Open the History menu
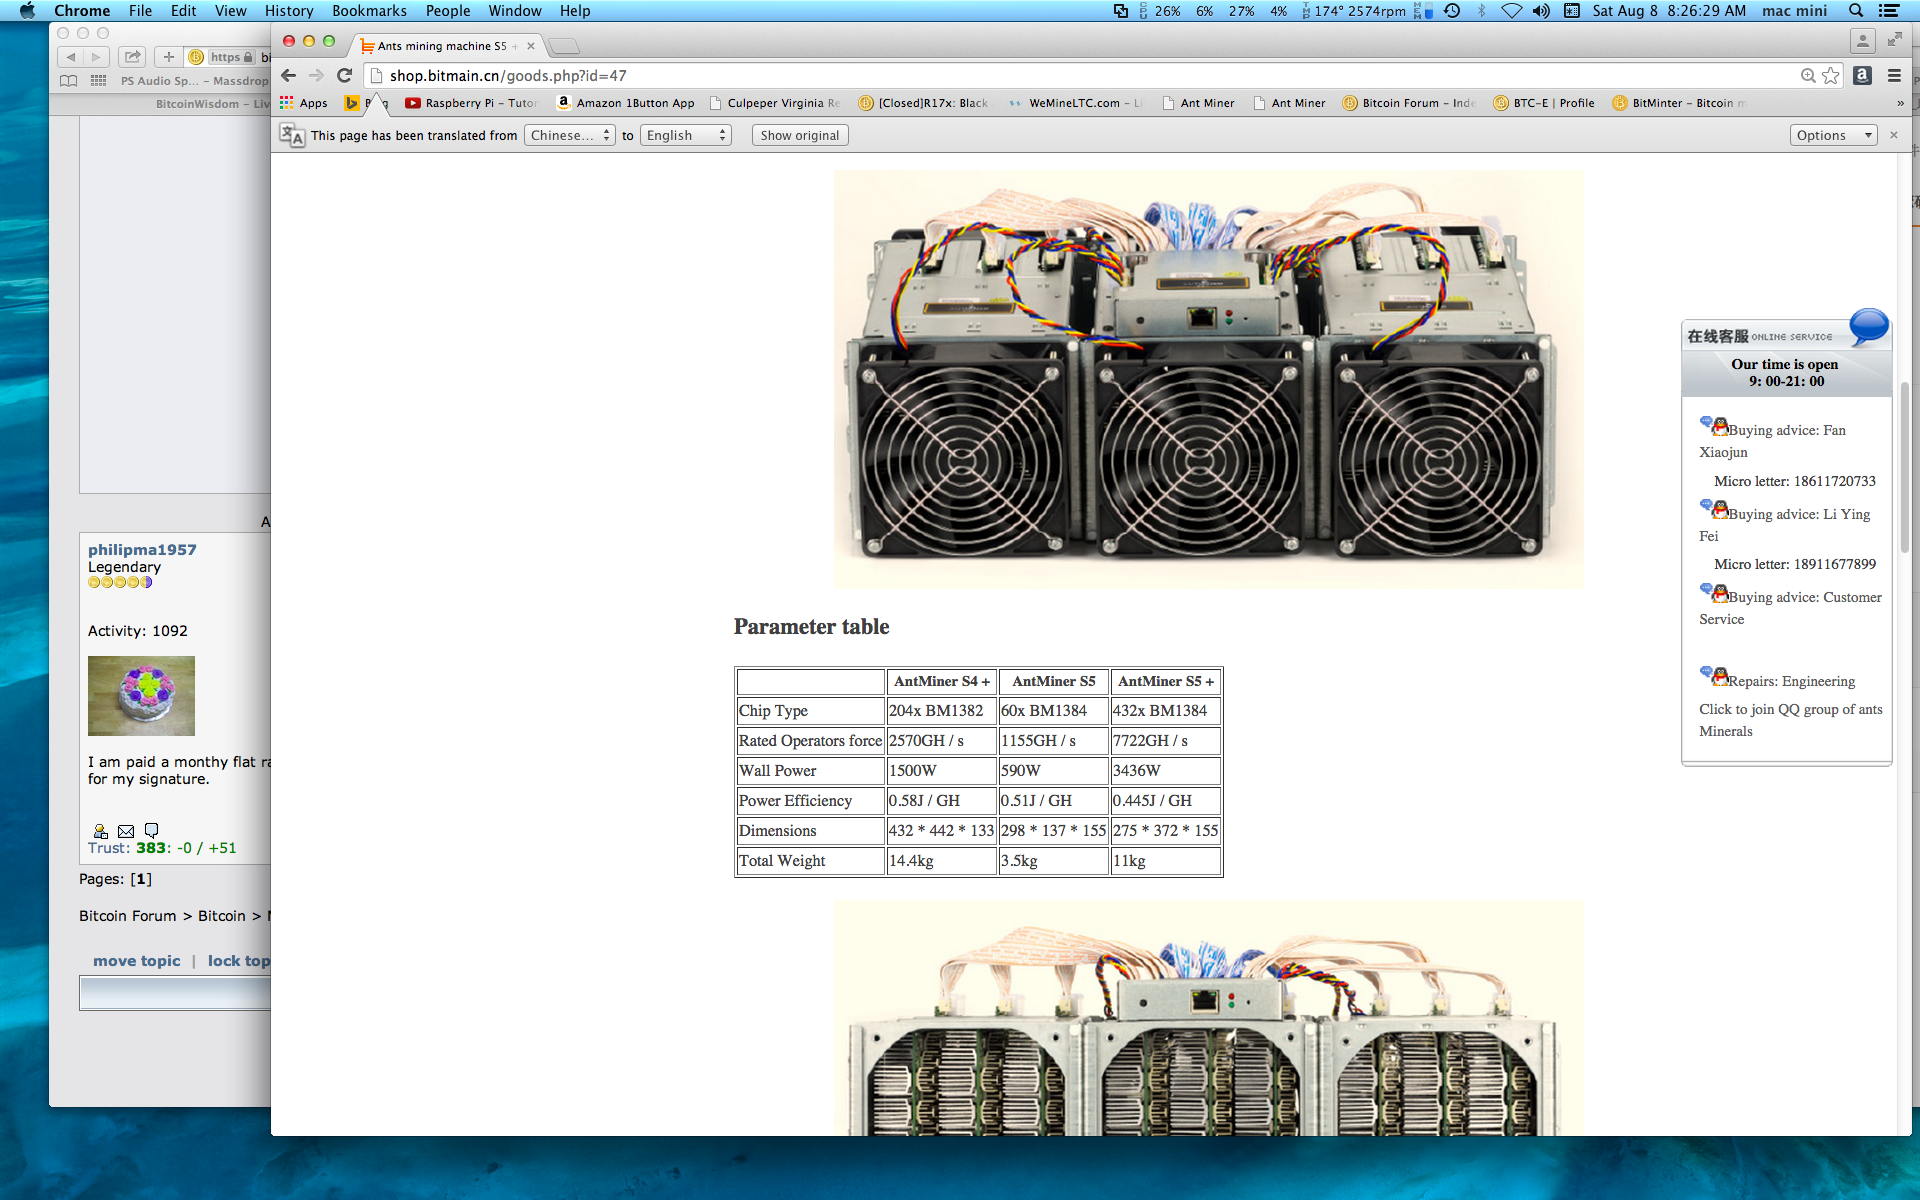The image size is (1920, 1200). pos(289,11)
